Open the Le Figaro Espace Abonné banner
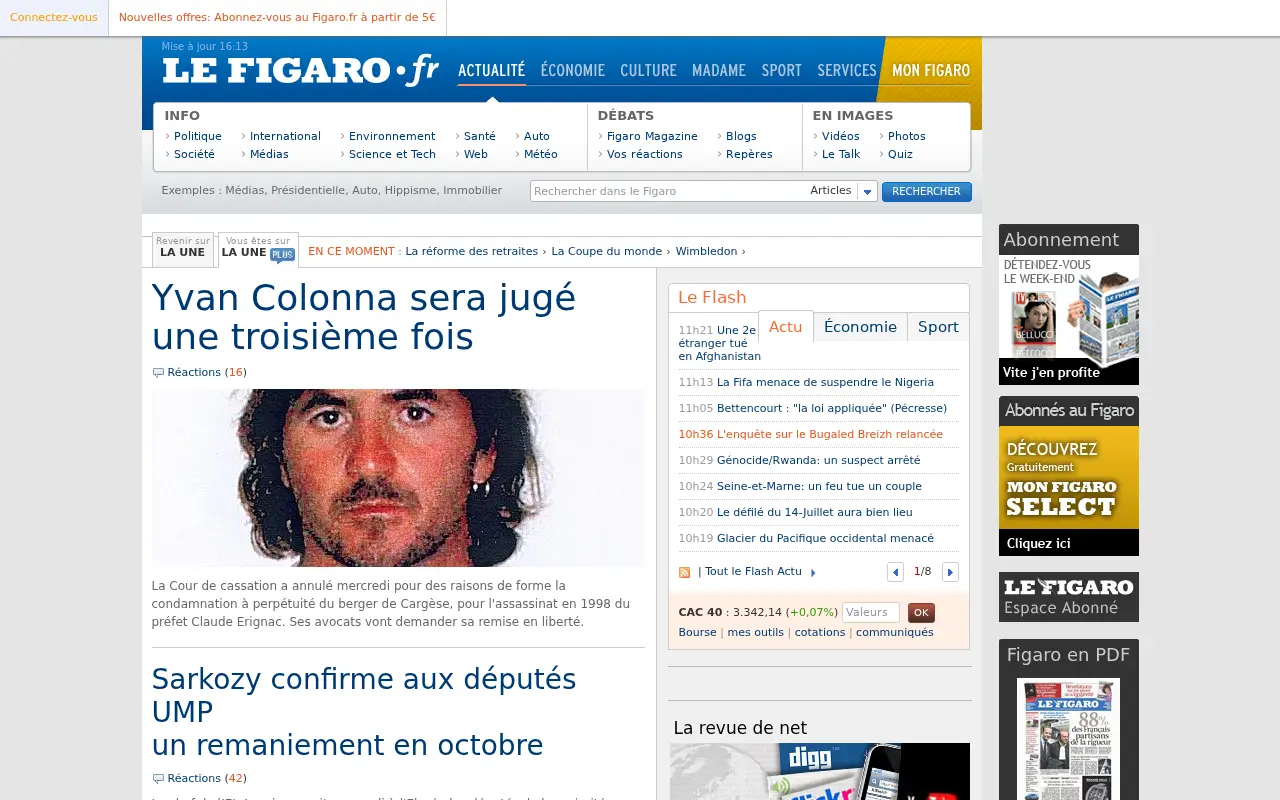The width and height of the screenshot is (1280, 800). [x=1069, y=597]
